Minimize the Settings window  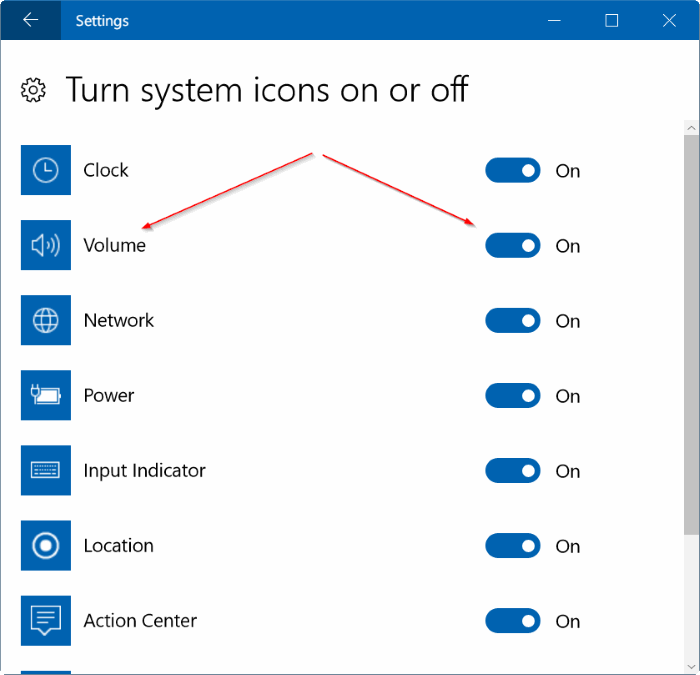click(554, 20)
